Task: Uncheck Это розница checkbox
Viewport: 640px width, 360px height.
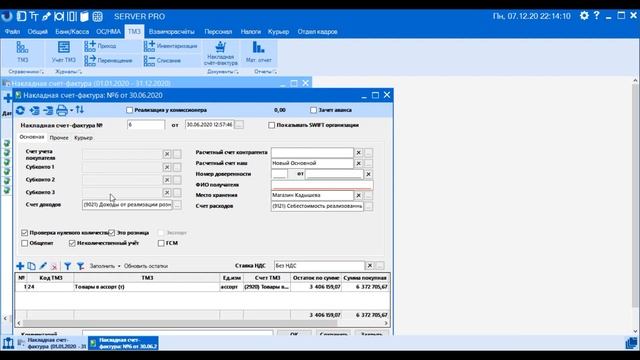Action: point(112,233)
